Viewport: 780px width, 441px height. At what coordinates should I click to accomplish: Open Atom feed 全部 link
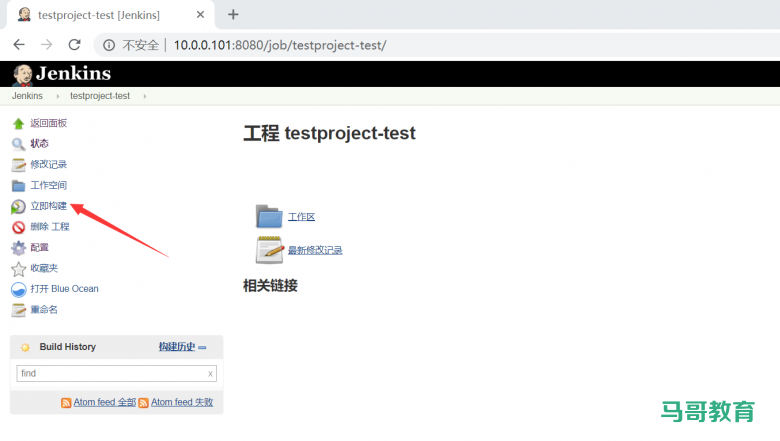[104, 402]
